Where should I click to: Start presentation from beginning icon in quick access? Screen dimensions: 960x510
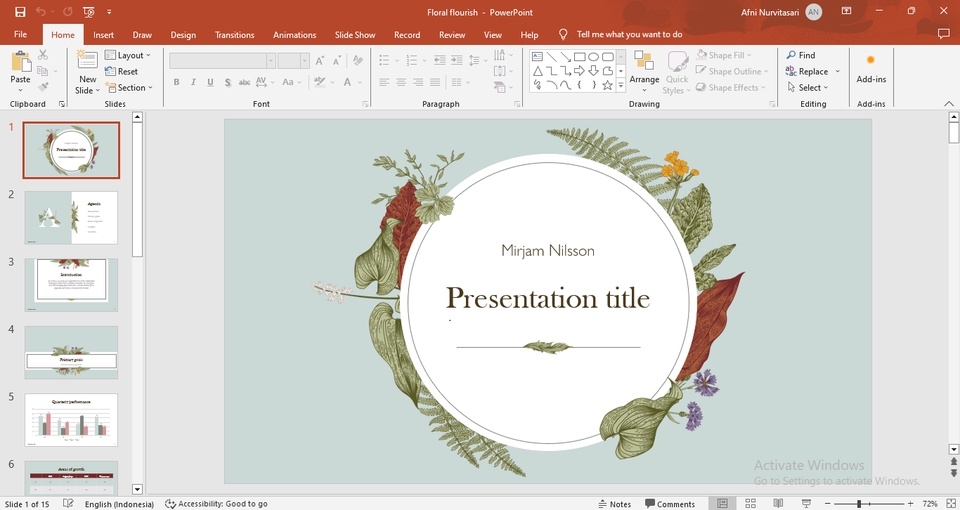89,12
